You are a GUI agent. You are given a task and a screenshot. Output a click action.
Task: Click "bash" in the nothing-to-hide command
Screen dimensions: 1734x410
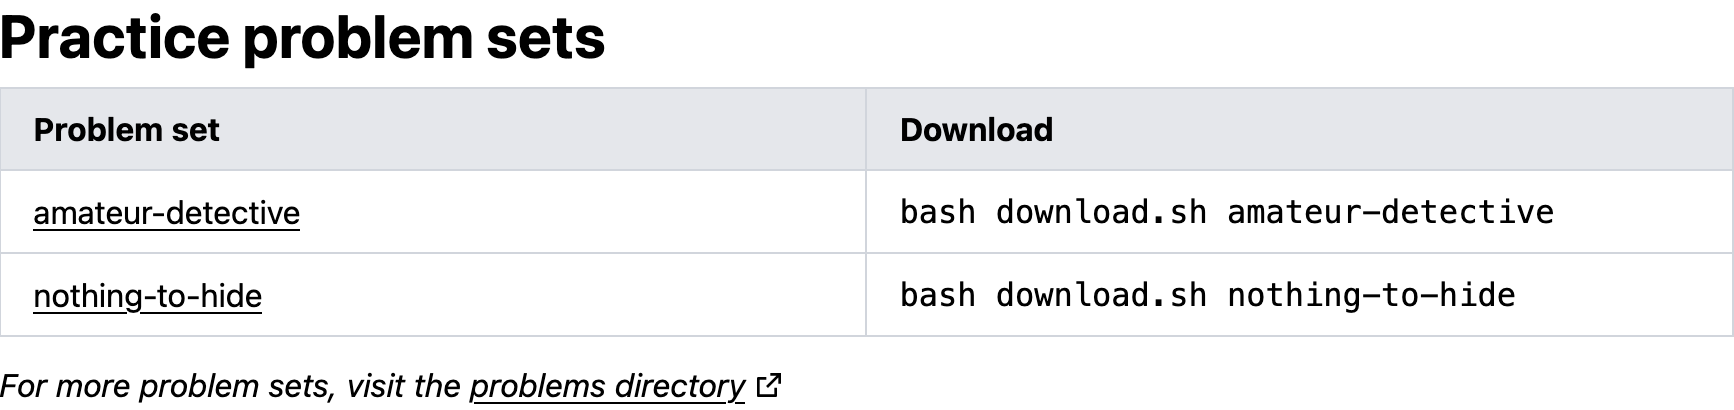[x=937, y=295]
